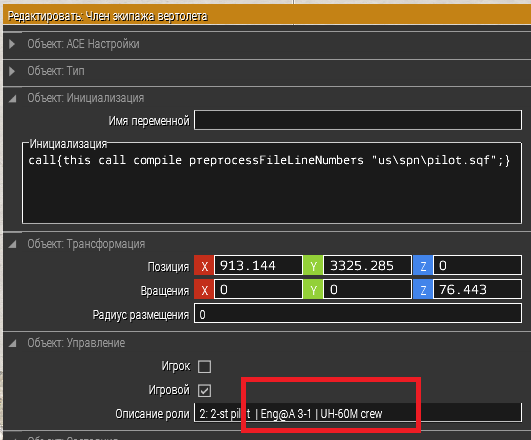Click the blue Z label of Вращения

tap(423, 289)
